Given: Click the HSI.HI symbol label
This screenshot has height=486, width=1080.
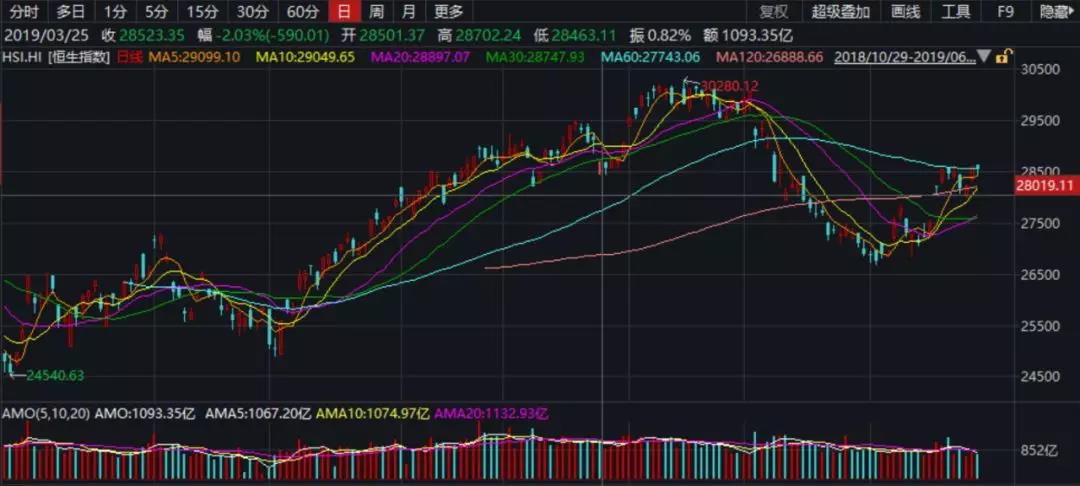Looking at the screenshot, I should tap(23, 57).
